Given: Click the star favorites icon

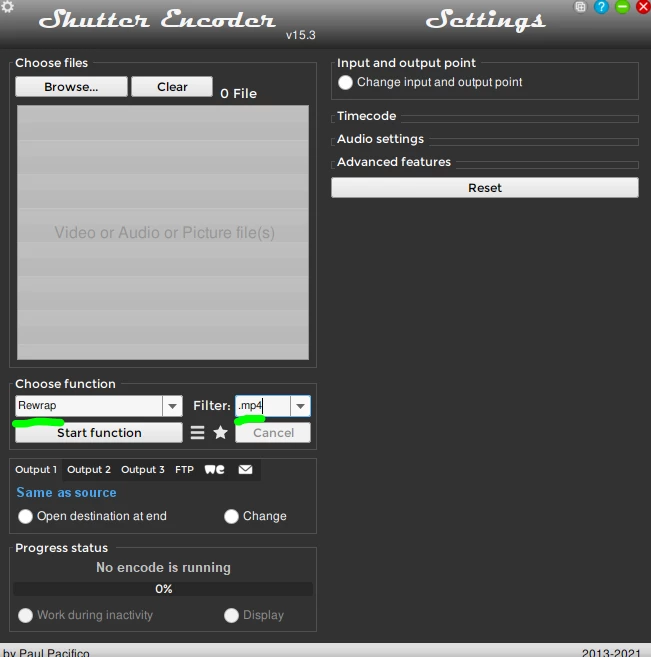Looking at the screenshot, I should tap(220, 432).
